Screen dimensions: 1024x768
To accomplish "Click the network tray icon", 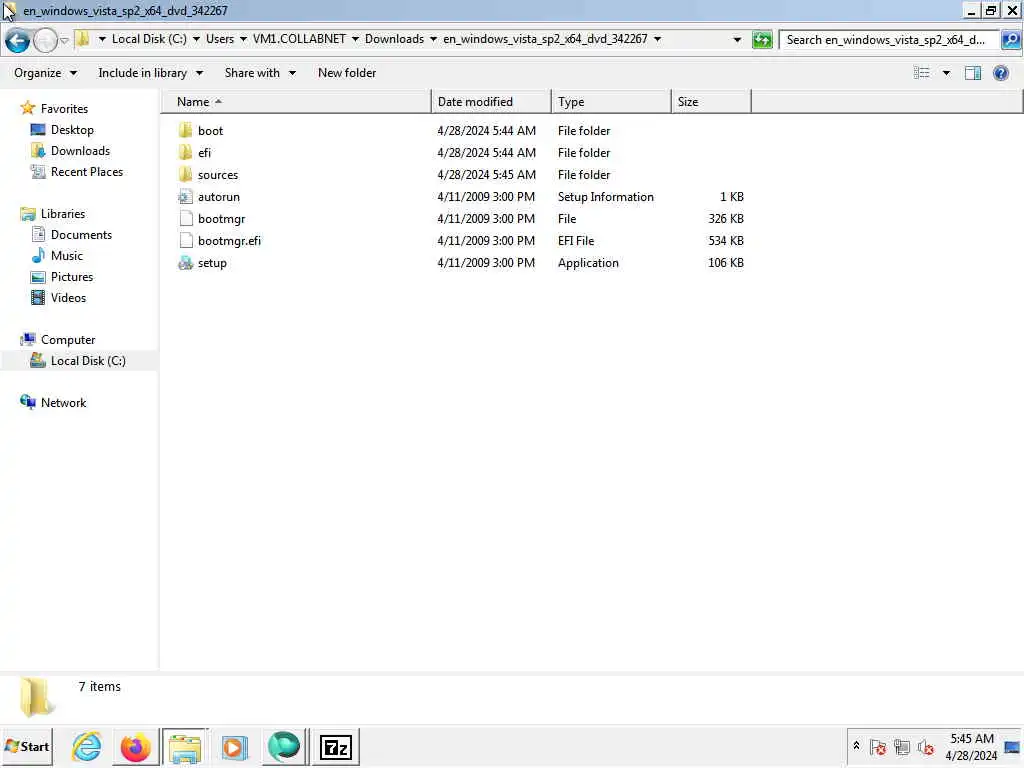I will [x=902, y=747].
